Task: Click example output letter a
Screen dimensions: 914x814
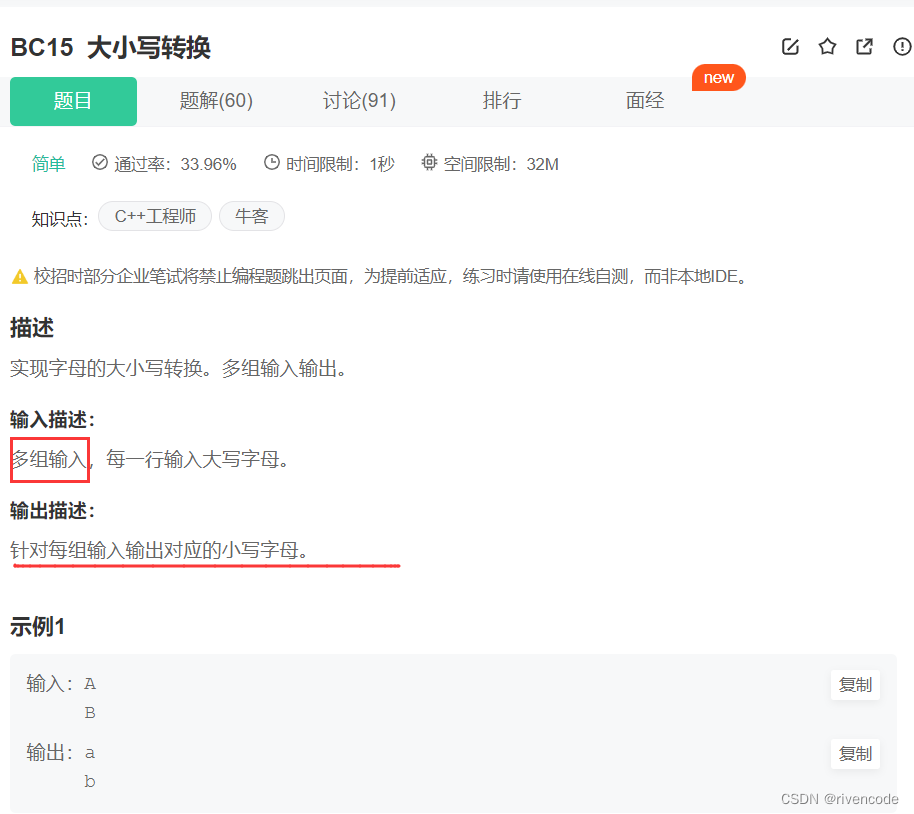Action: click(x=90, y=753)
